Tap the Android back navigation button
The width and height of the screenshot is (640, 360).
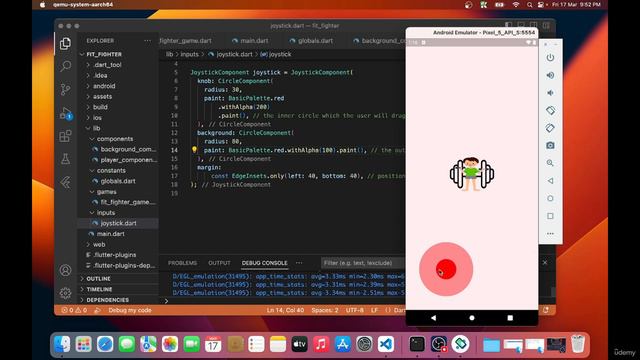pyautogui.click(x=433, y=318)
